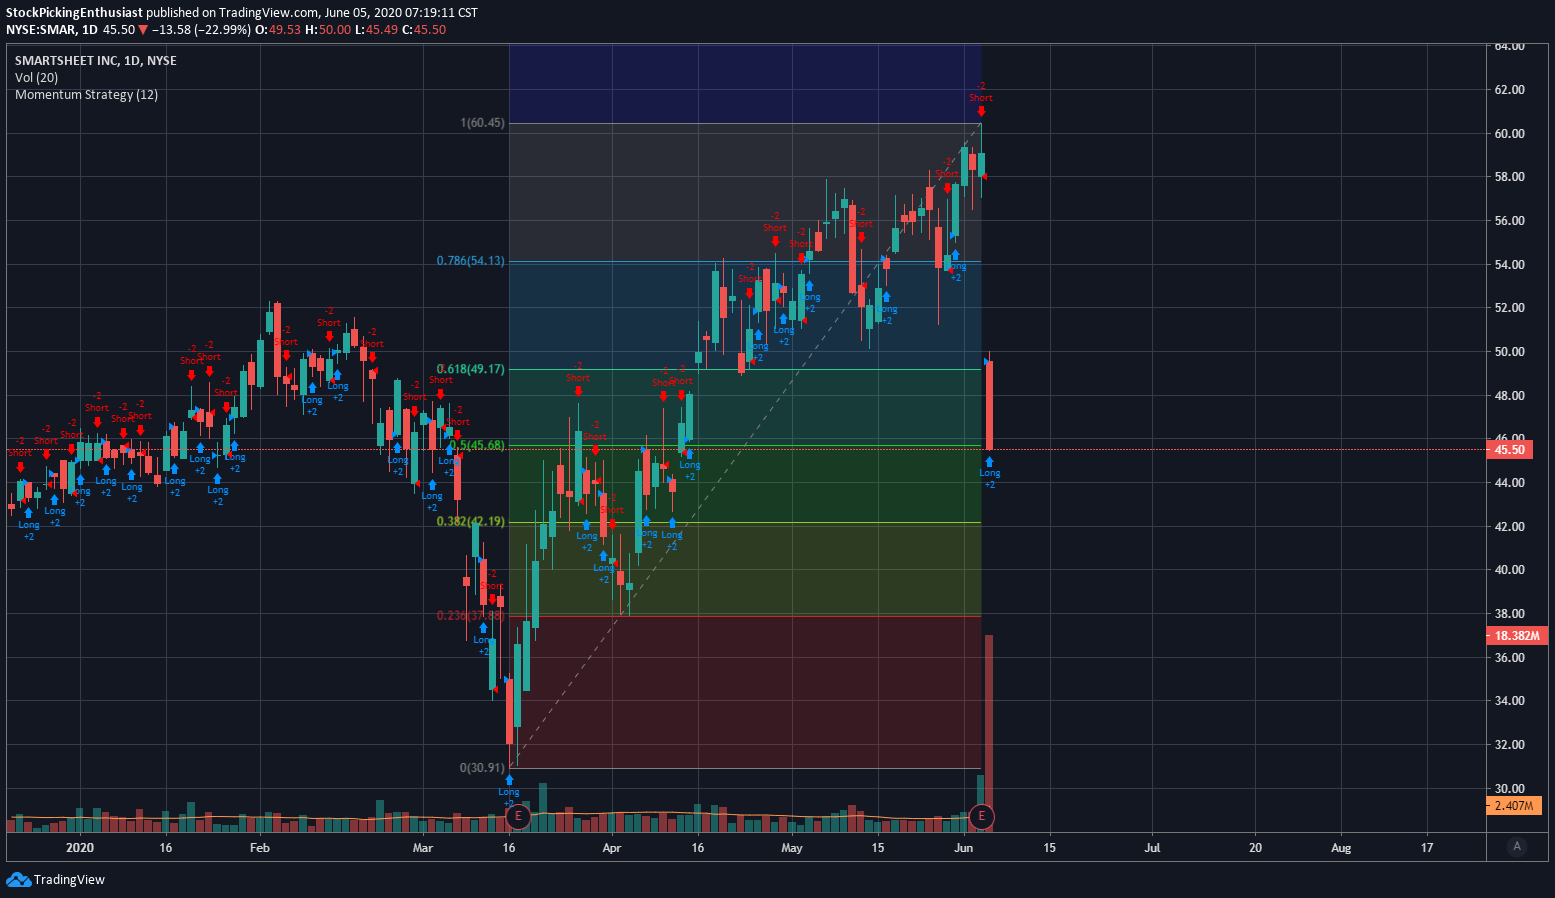Select the Fib level 0.786(54.13) label
1555x898 pixels.
coord(470,261)
